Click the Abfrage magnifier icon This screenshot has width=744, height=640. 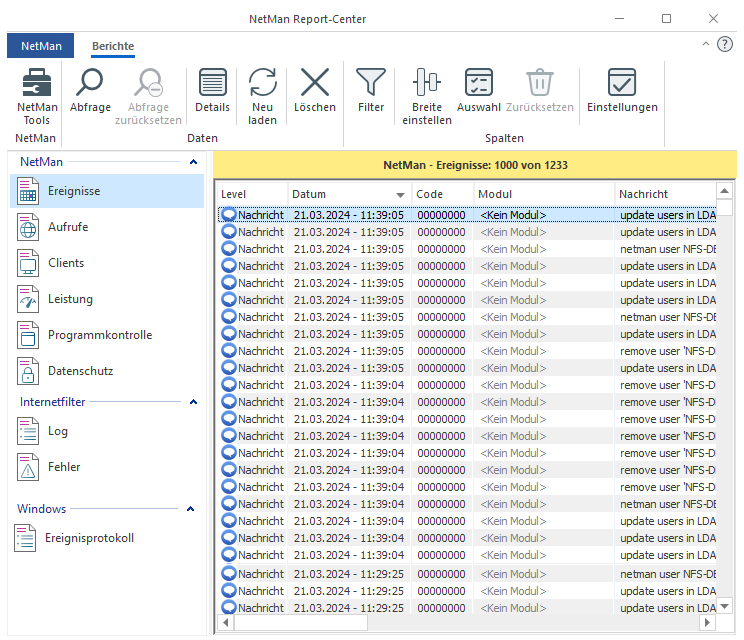pyautogui.click(x=90, y=84)
